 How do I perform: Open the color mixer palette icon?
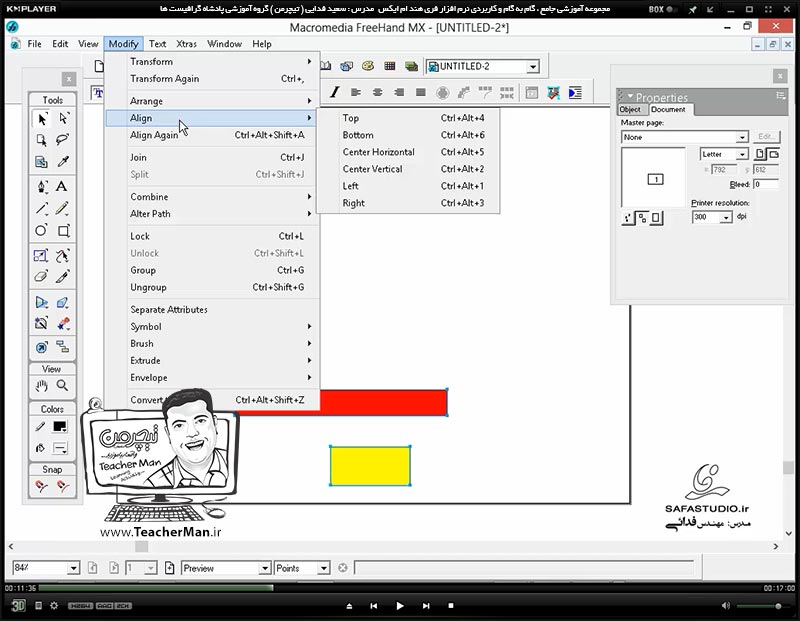coord(368,66)
